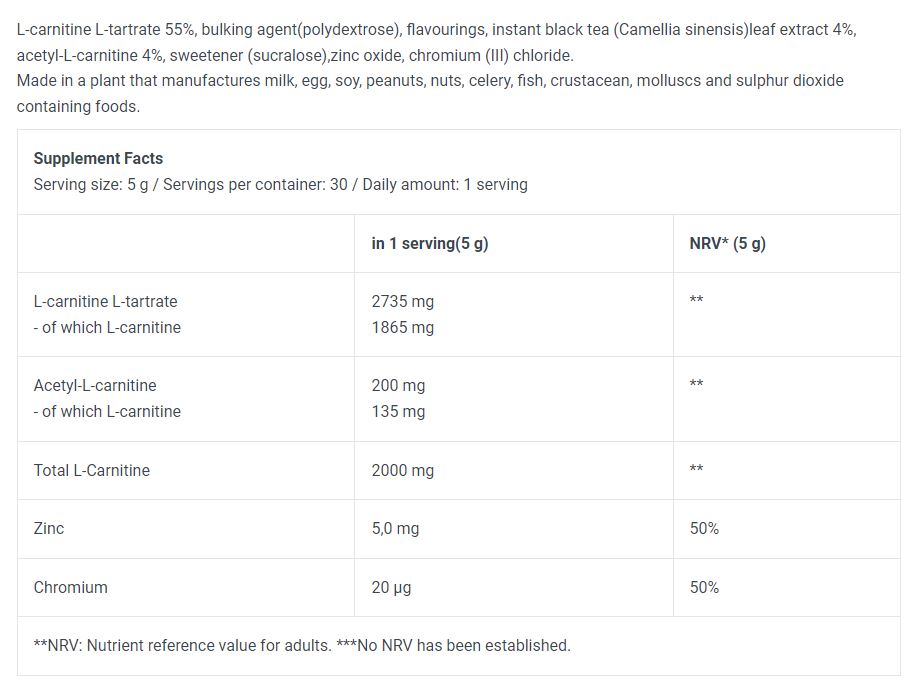Click the 'in 1 serving(5 g)' column header
Screen dimensions: 916x693
[430, 243]
